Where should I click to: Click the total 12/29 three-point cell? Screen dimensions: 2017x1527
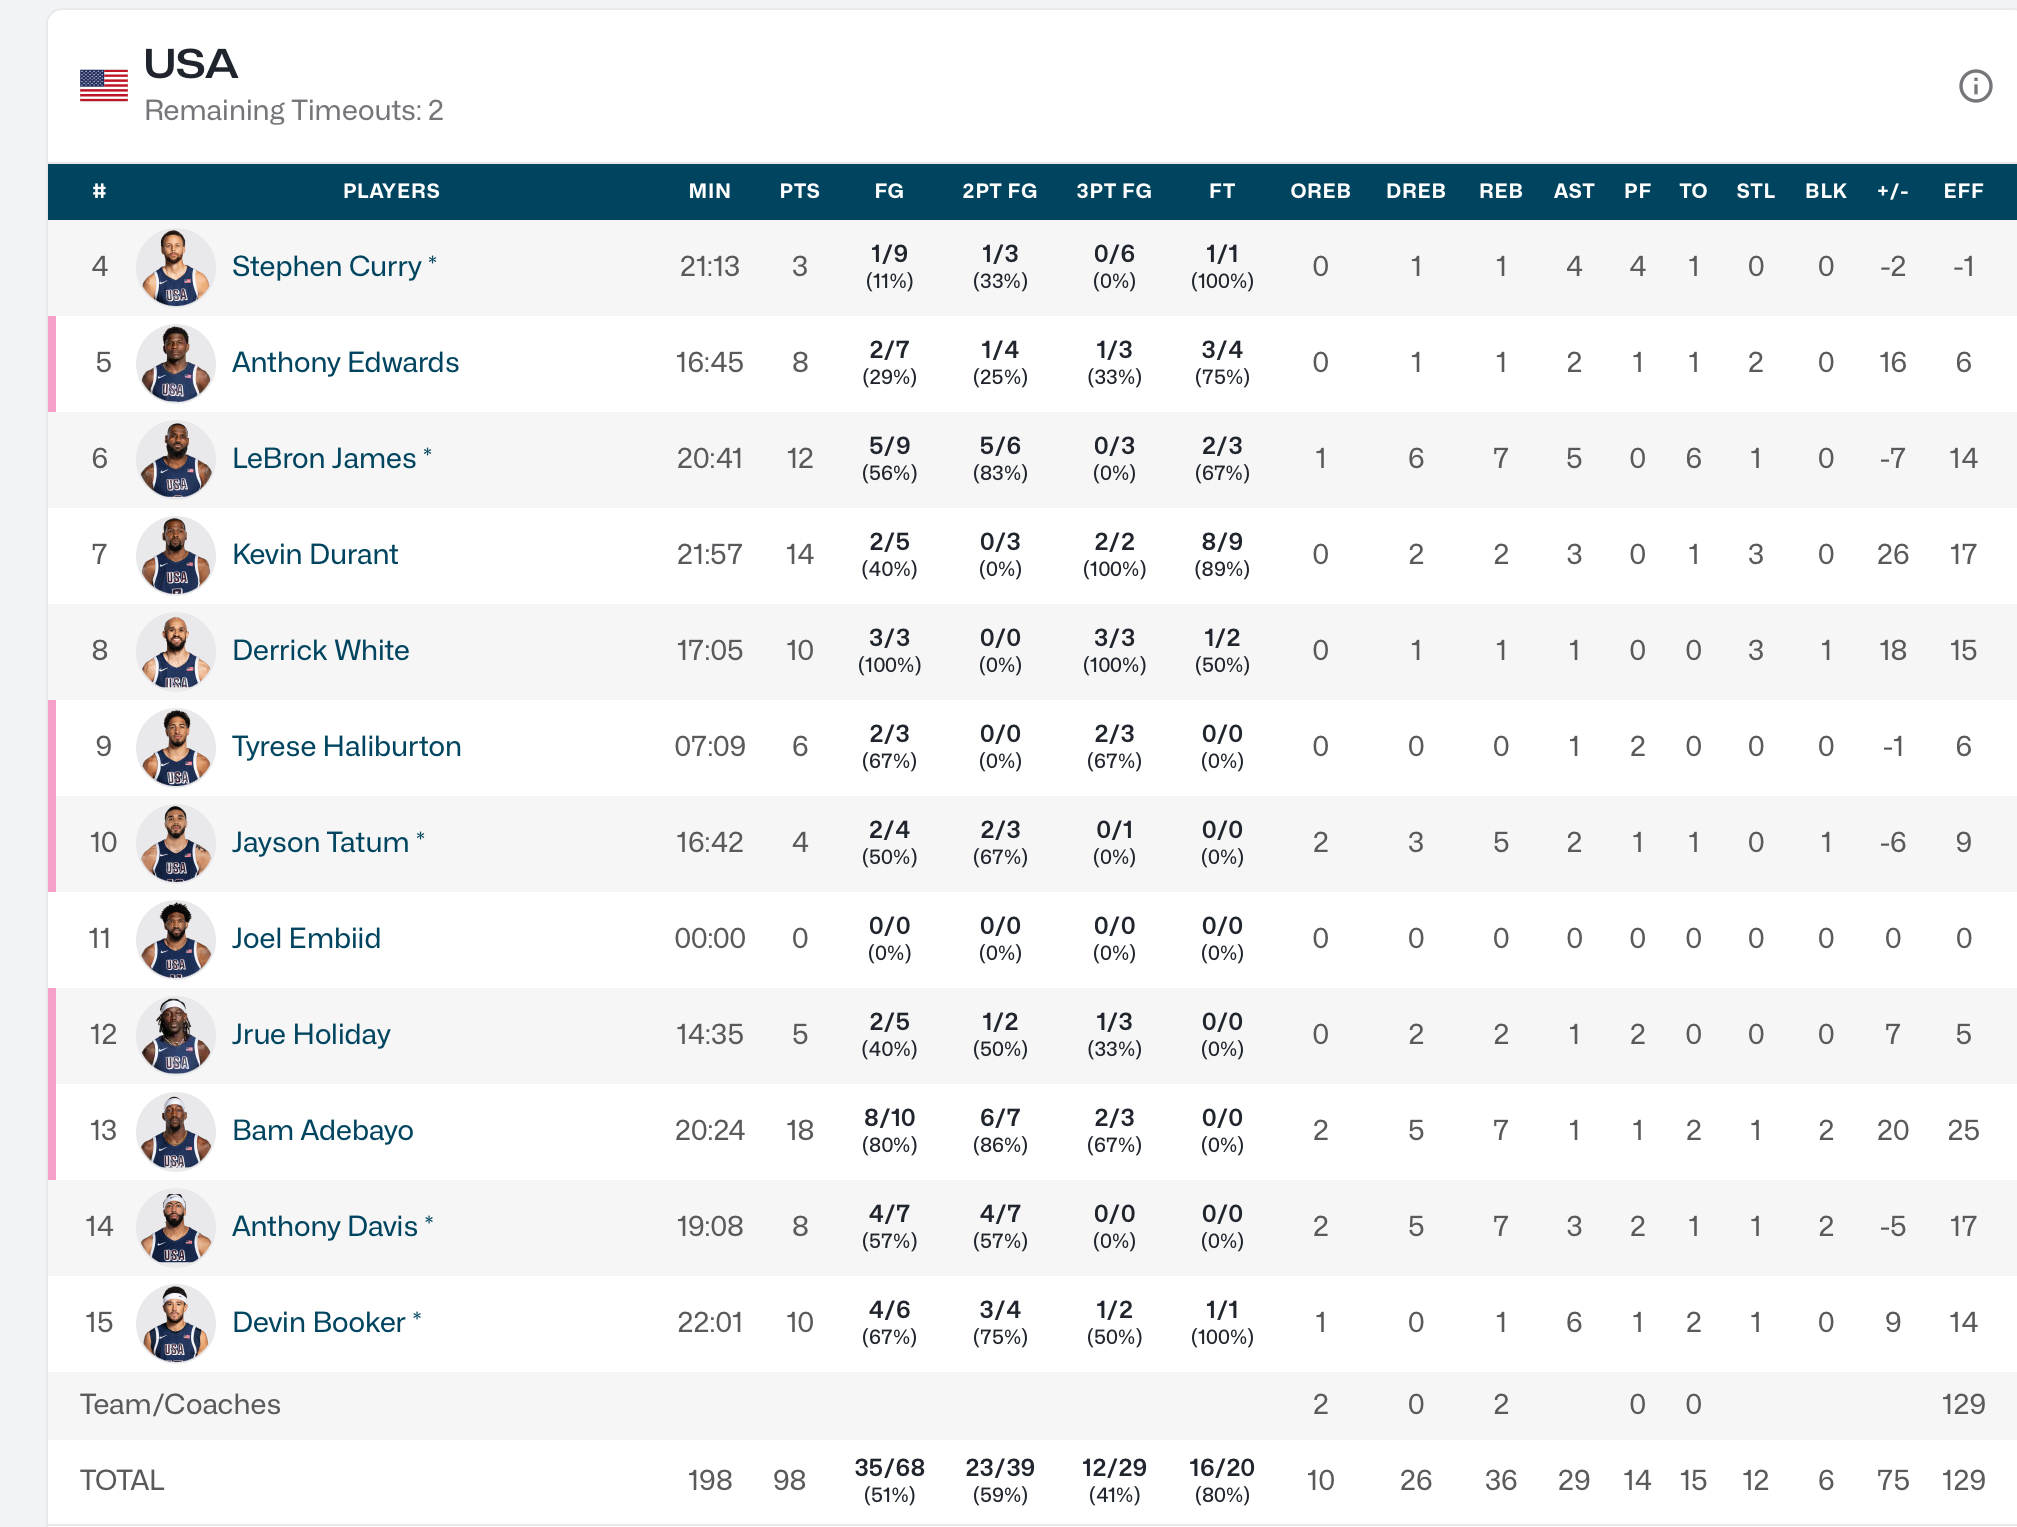tap(1114, 1480)
